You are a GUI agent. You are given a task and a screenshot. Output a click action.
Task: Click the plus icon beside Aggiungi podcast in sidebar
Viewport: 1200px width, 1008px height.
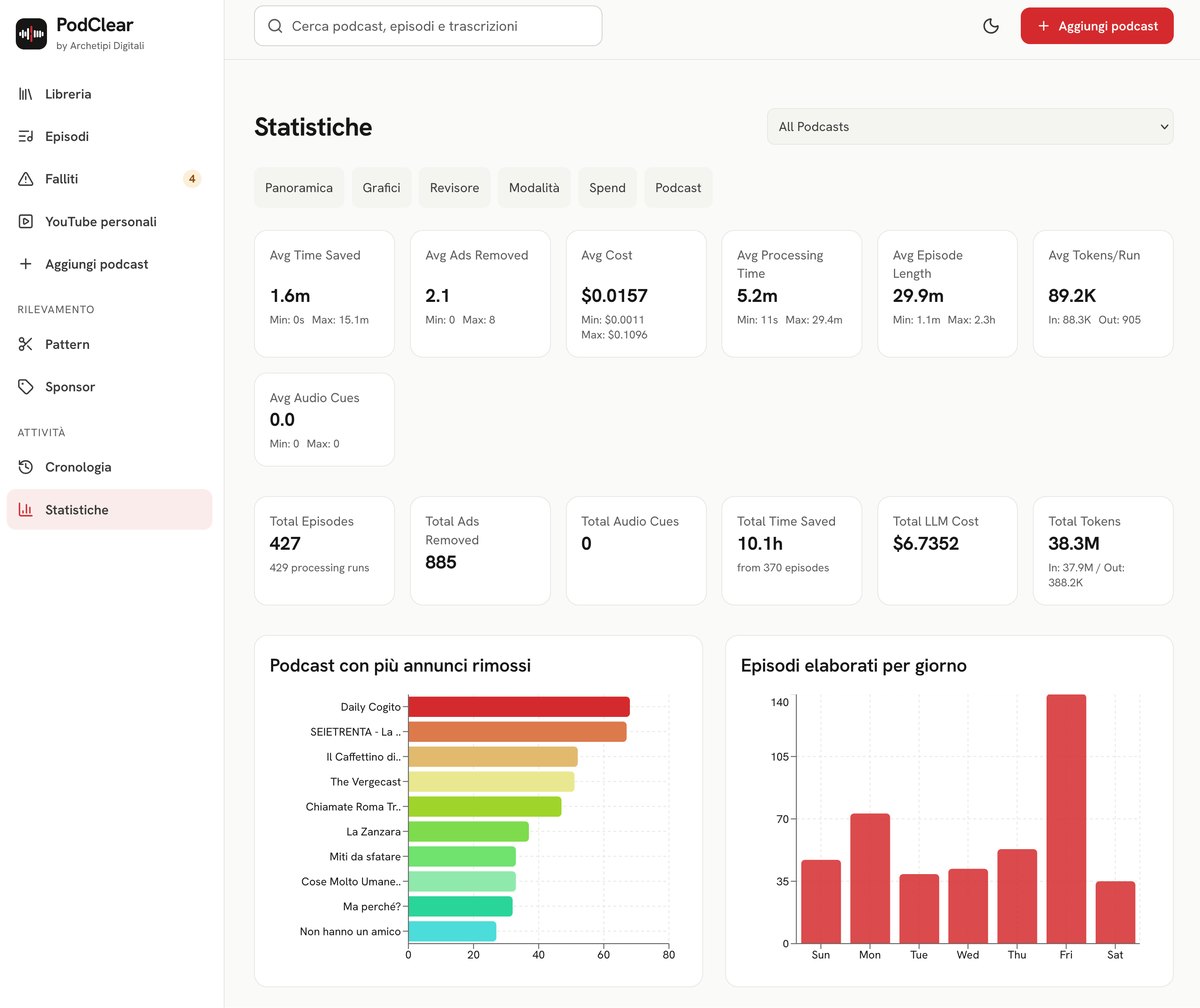(x=26, y=265)
